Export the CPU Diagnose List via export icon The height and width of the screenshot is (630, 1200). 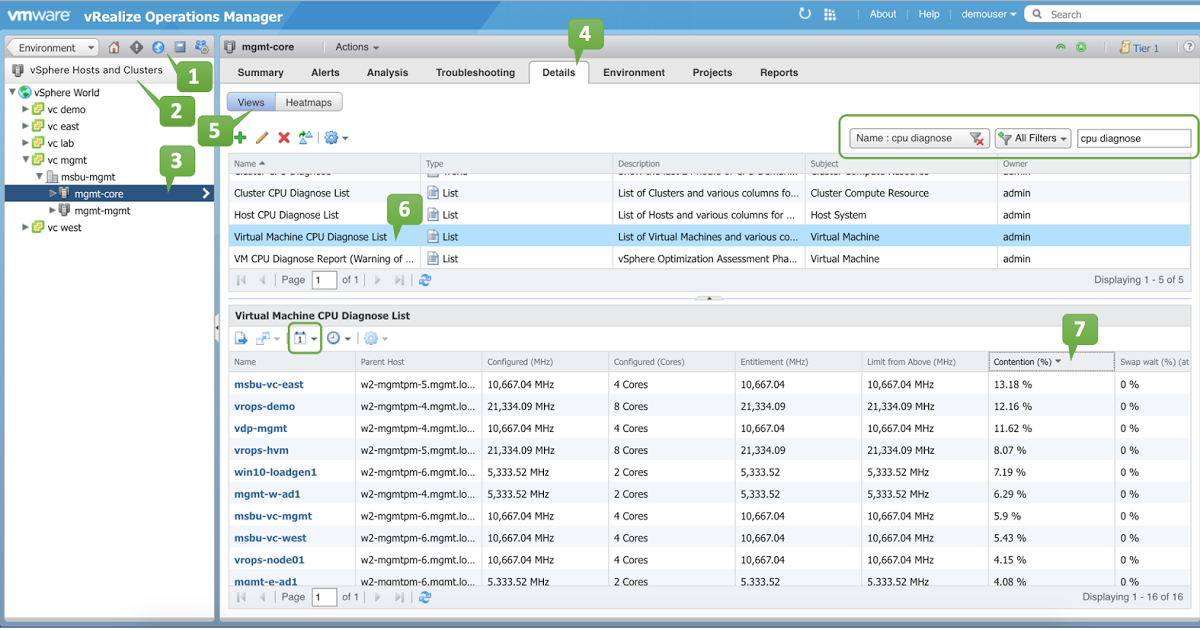click(241, 339)
